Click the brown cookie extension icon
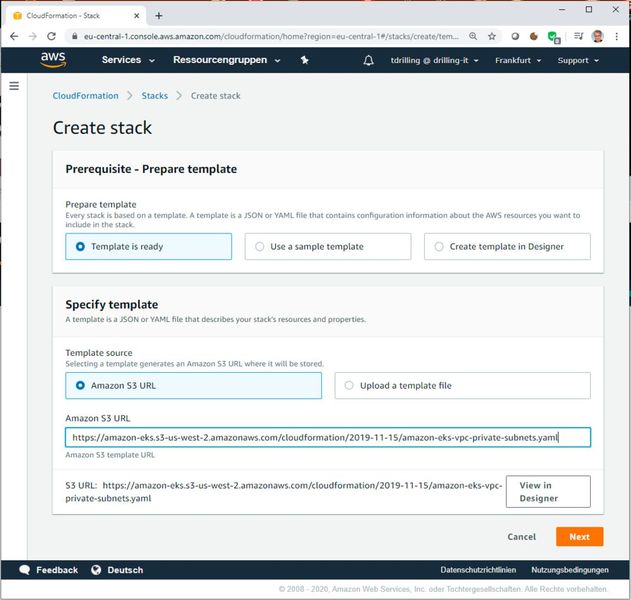This screenshot has width=631, height=600. [534, 36]
